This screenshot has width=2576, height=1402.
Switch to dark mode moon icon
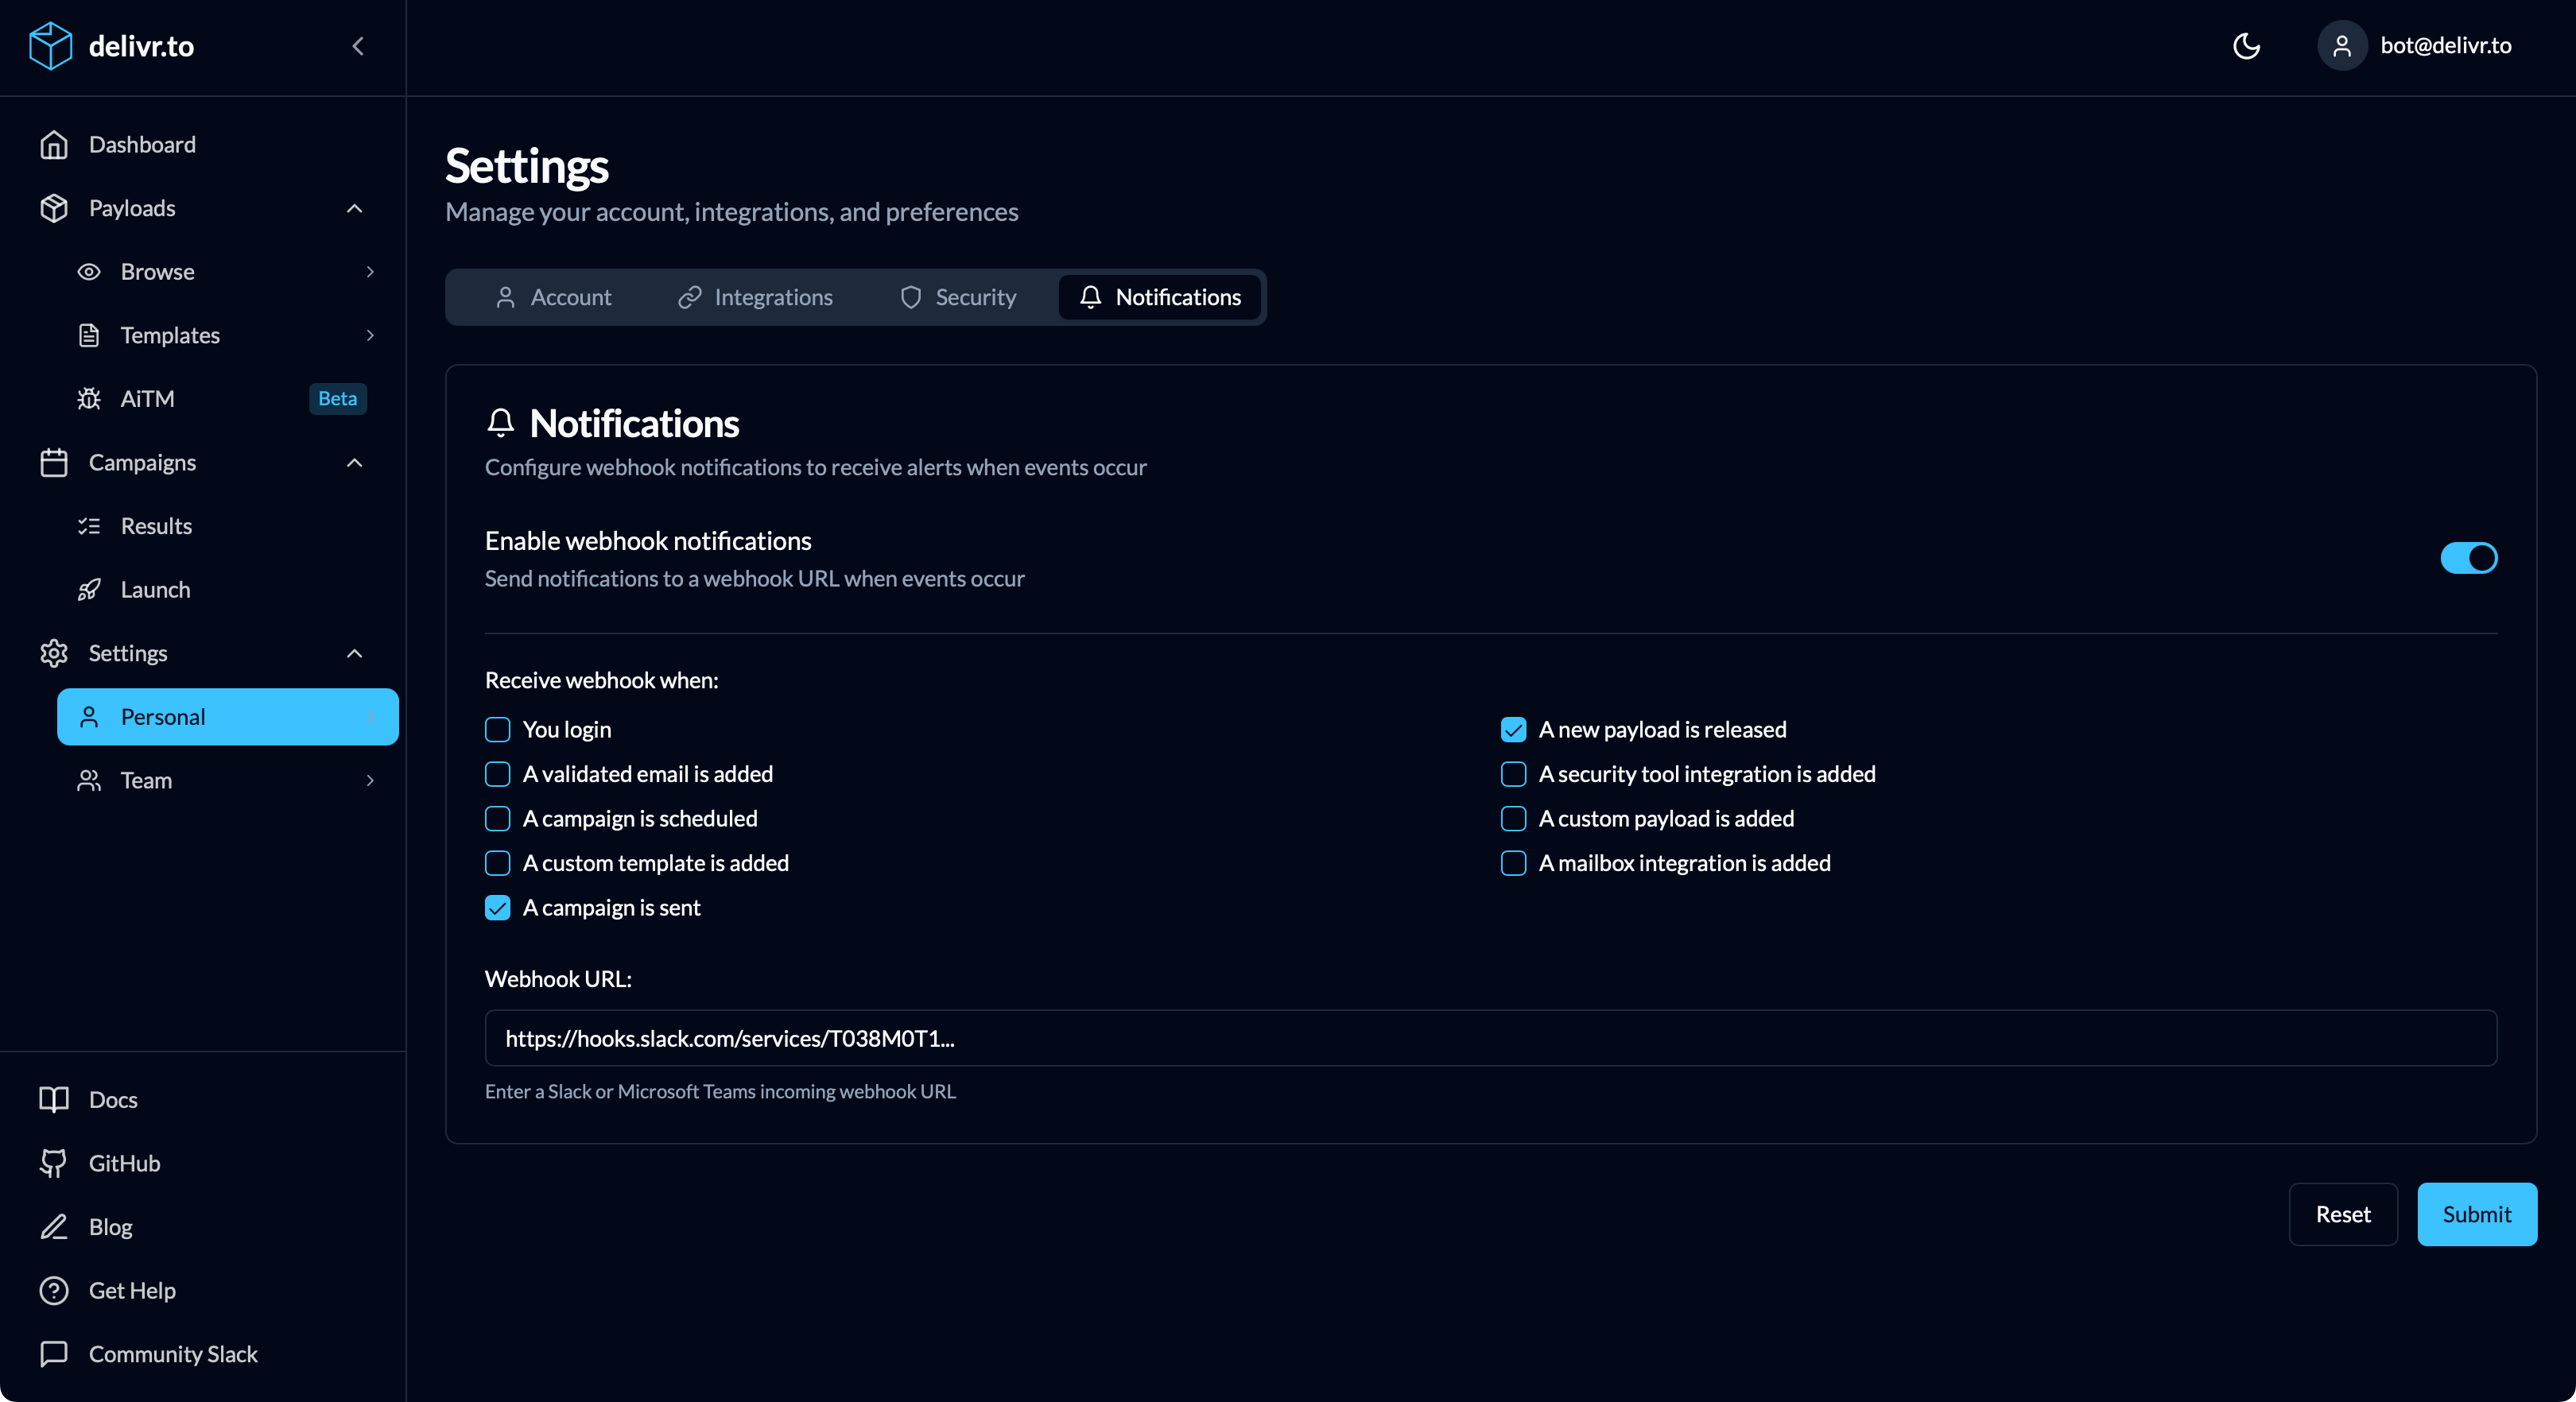point(2247,46)
